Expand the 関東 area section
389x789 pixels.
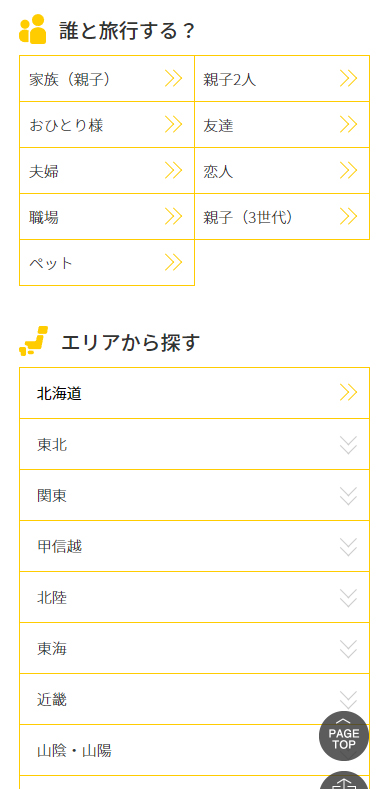(194, 496)
